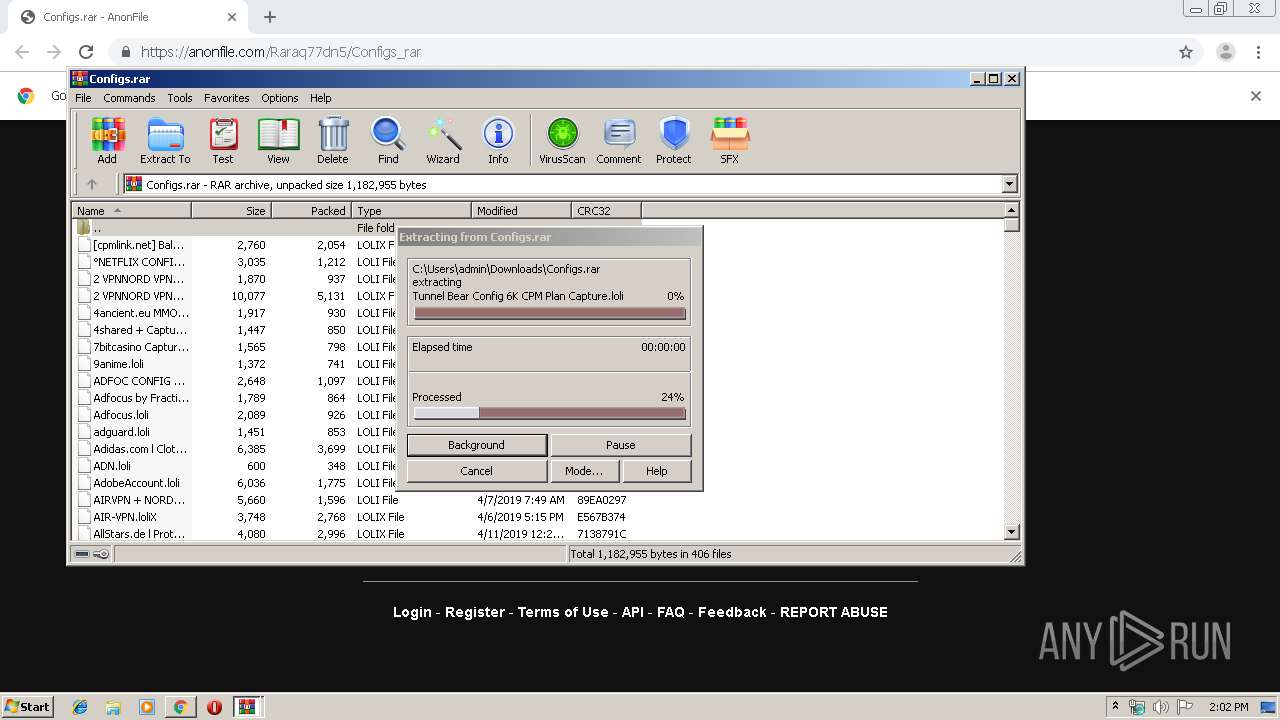Sort by the Size column header
The image size is (1280, 720).
click(231, 210)
